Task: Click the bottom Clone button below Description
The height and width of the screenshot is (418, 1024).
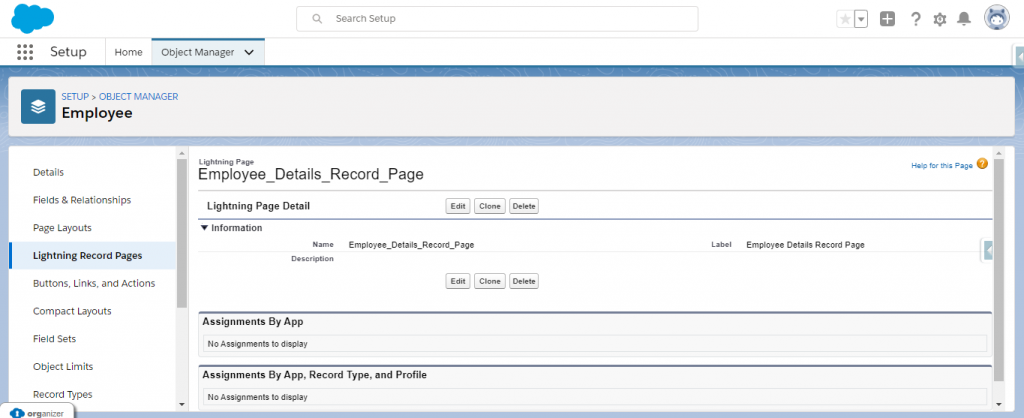Action: point(490,281)
